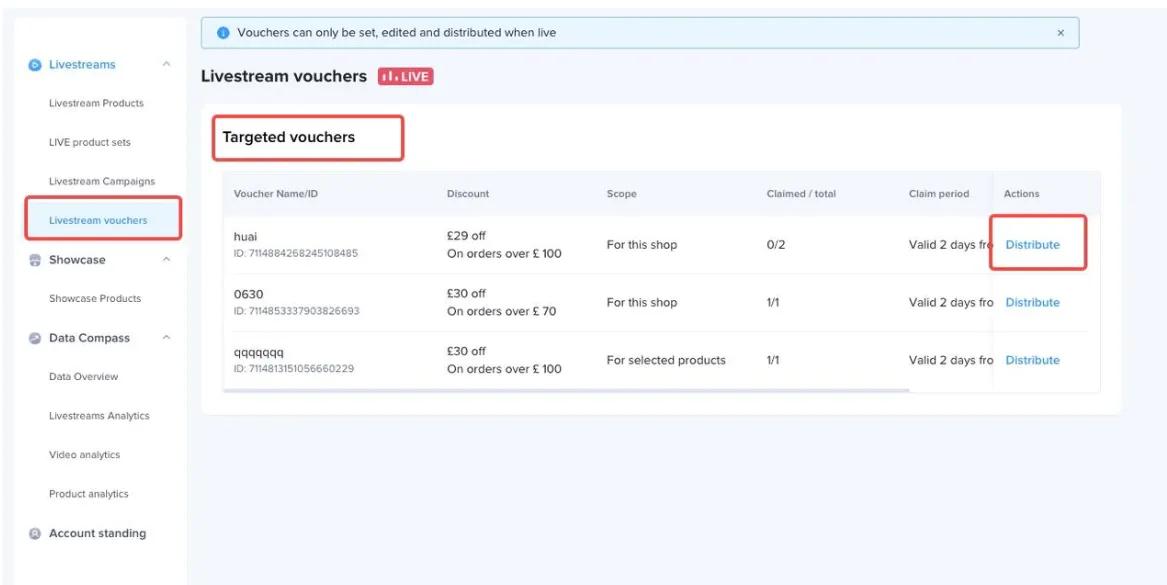Open Showcase Products page

(95, 298)
